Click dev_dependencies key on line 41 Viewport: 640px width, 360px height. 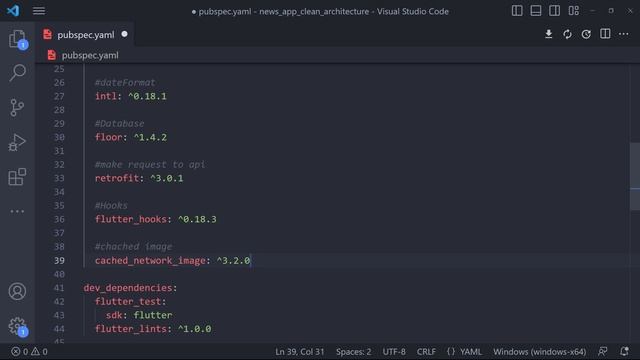pos(128,288)
